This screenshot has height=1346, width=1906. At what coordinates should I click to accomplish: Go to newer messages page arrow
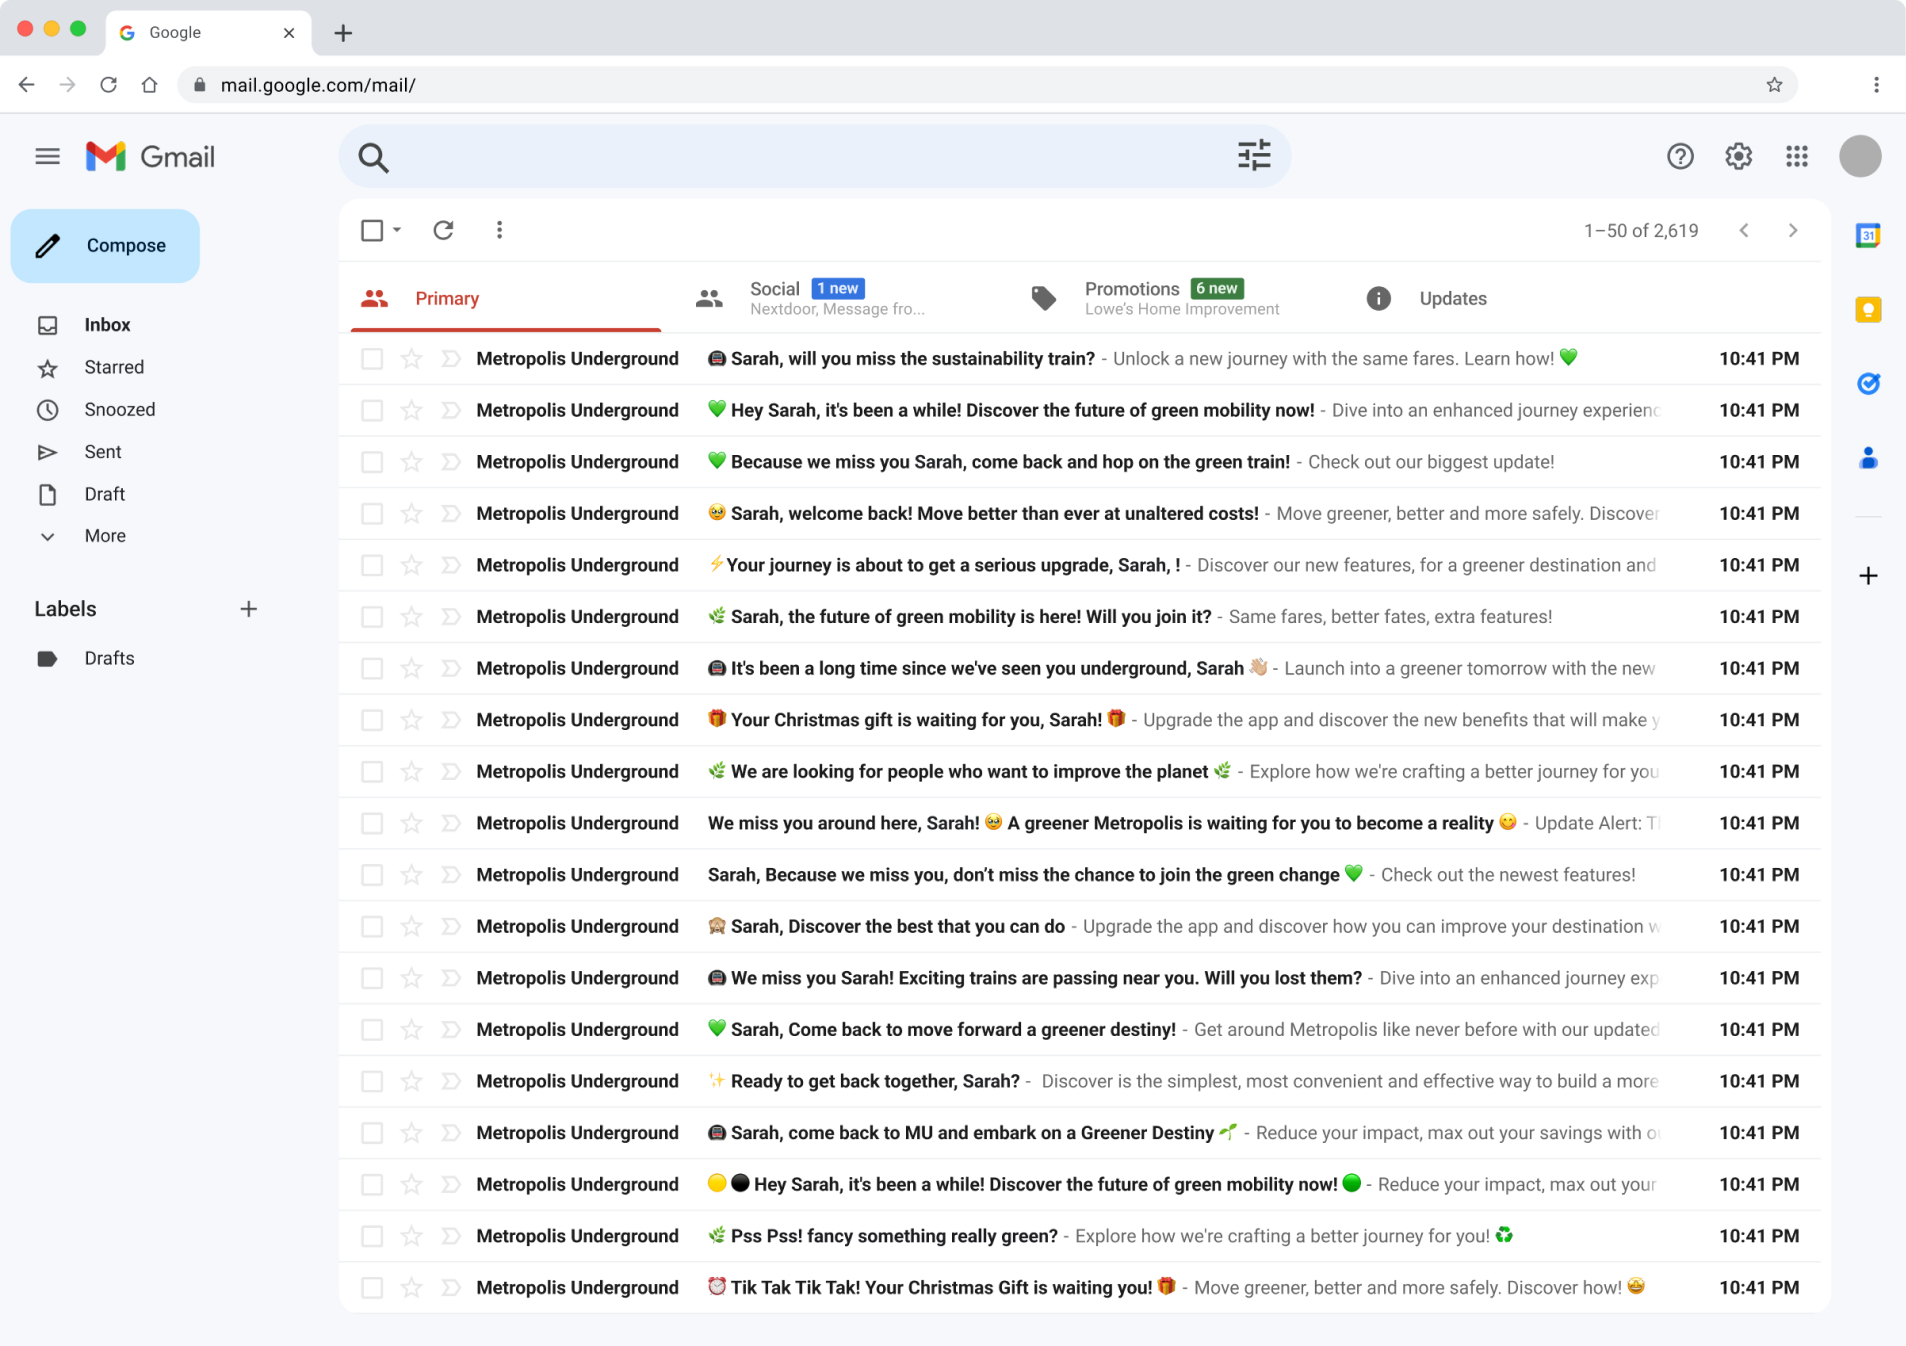[1744, 230]
